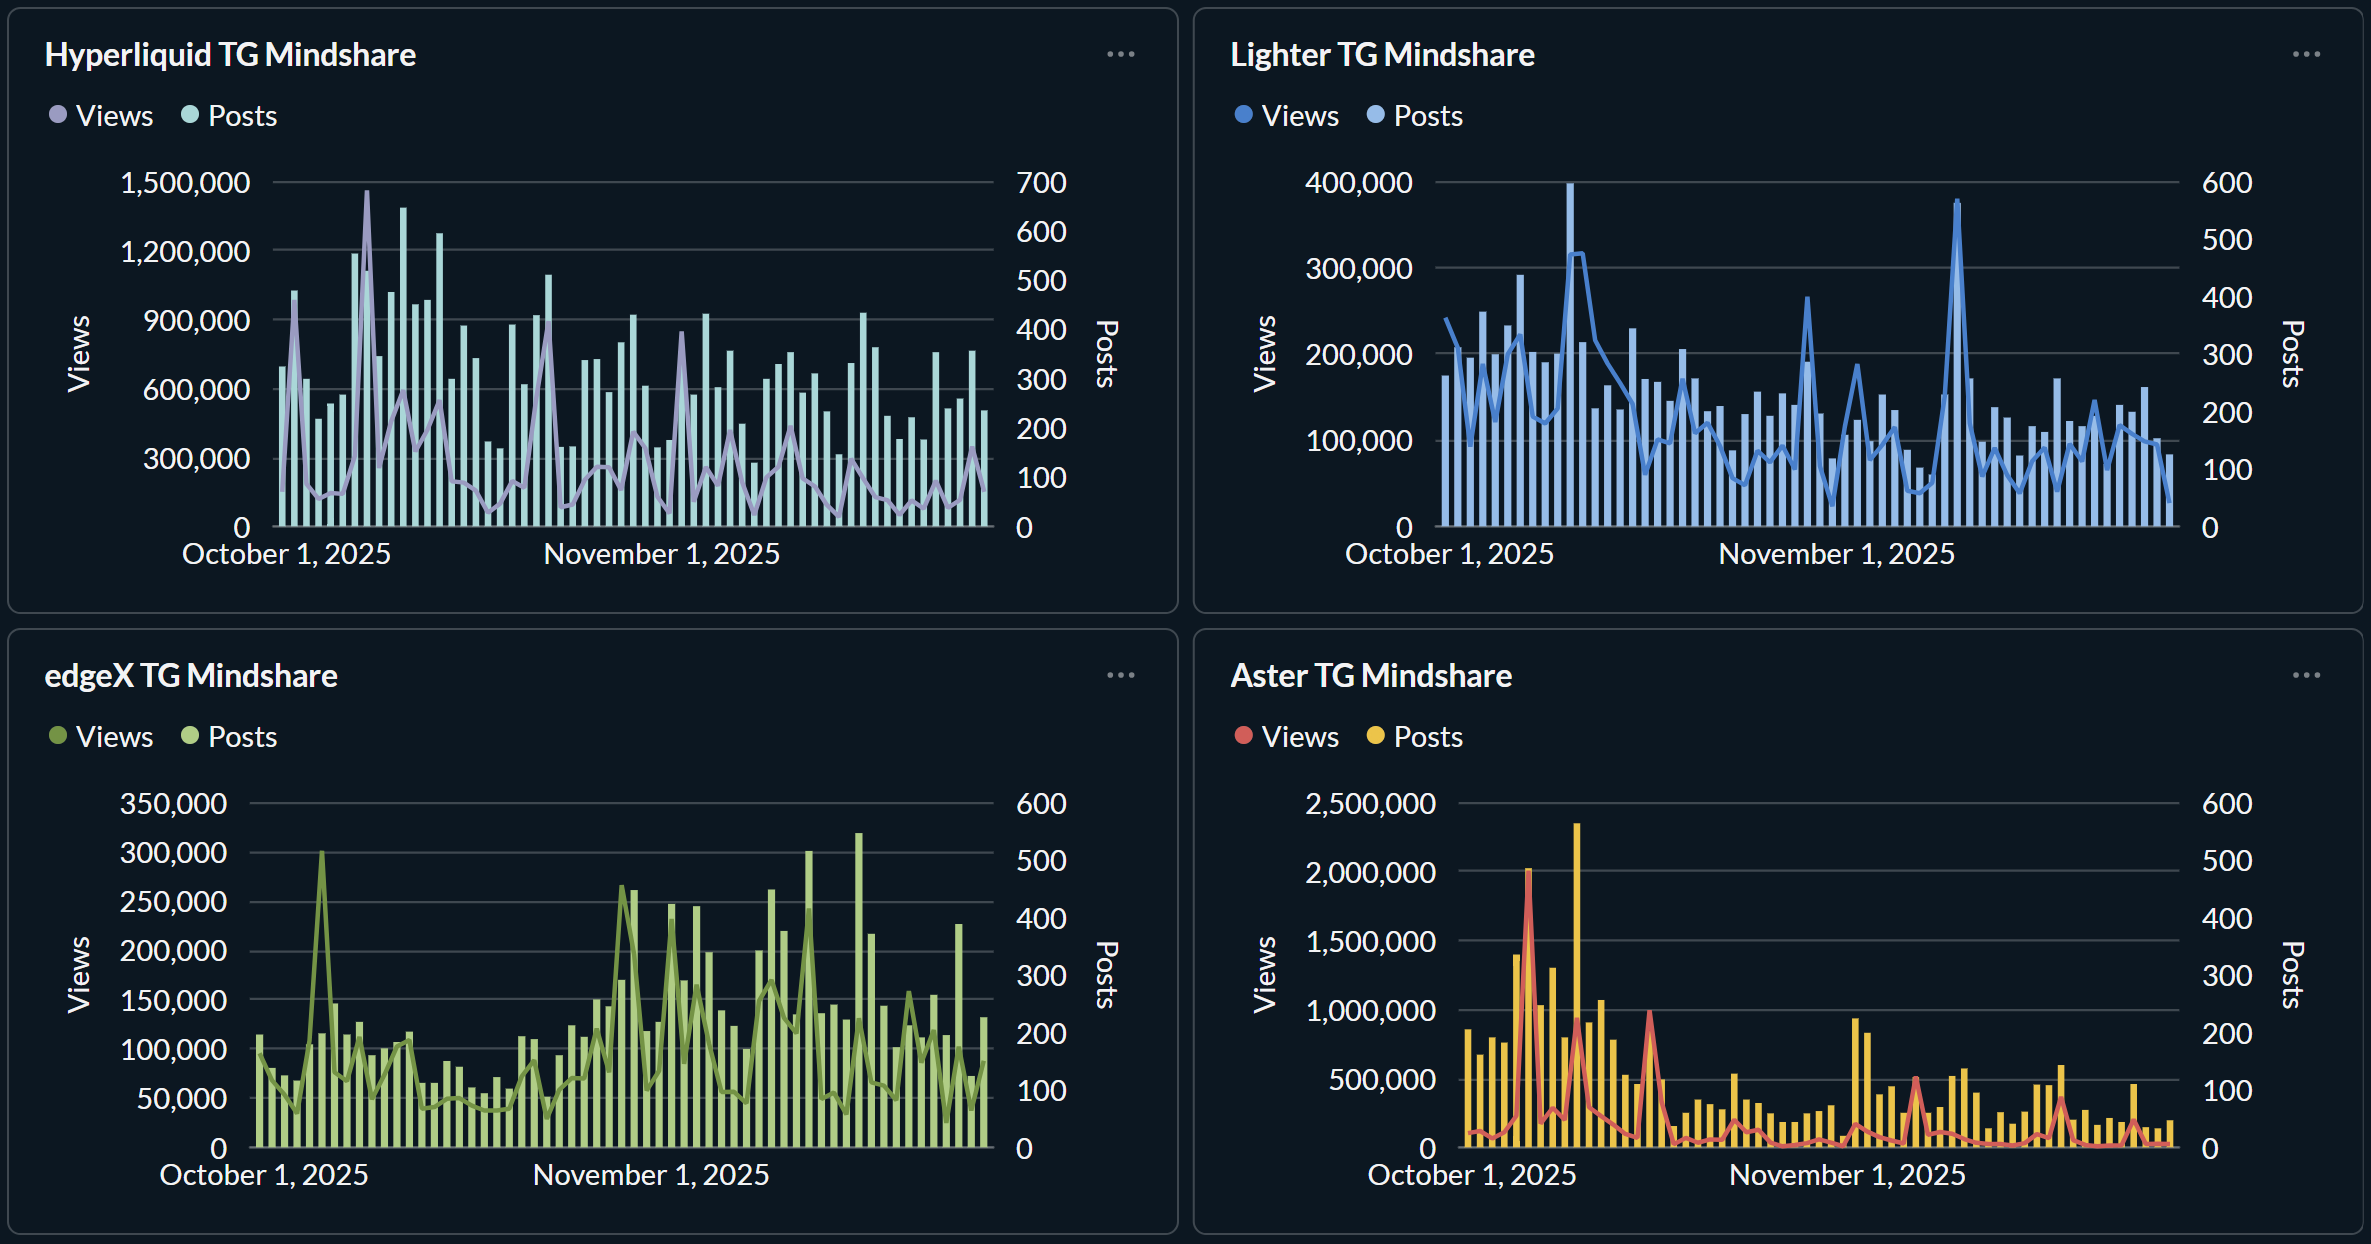Open edgeX TG Mindshare ellipsis menu
The height and width of the screenshot is (1244, 2371).
click(x=1120, y=675)
